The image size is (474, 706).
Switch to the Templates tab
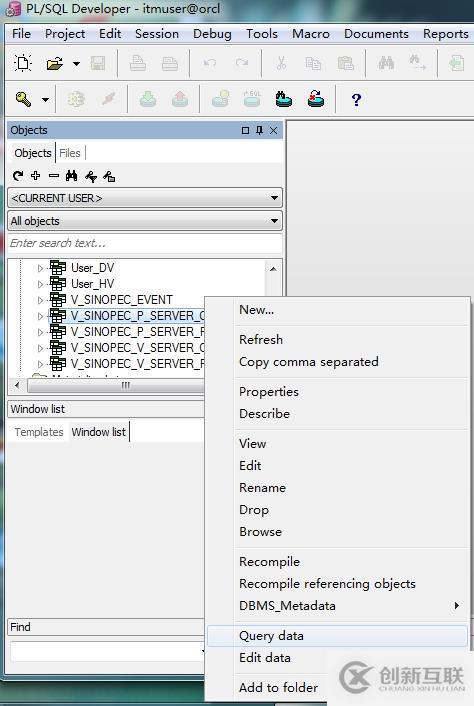point(39,432)
